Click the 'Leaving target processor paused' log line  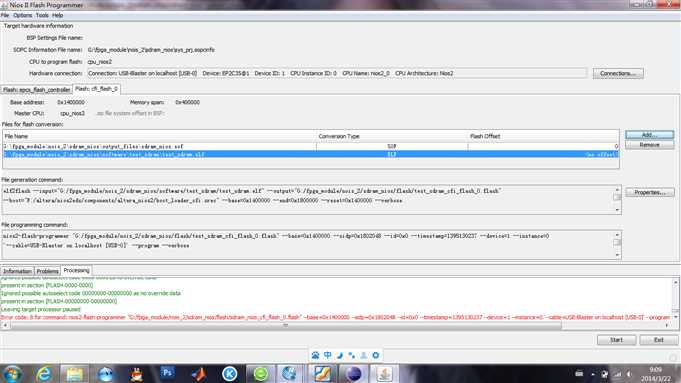(40, 310)
